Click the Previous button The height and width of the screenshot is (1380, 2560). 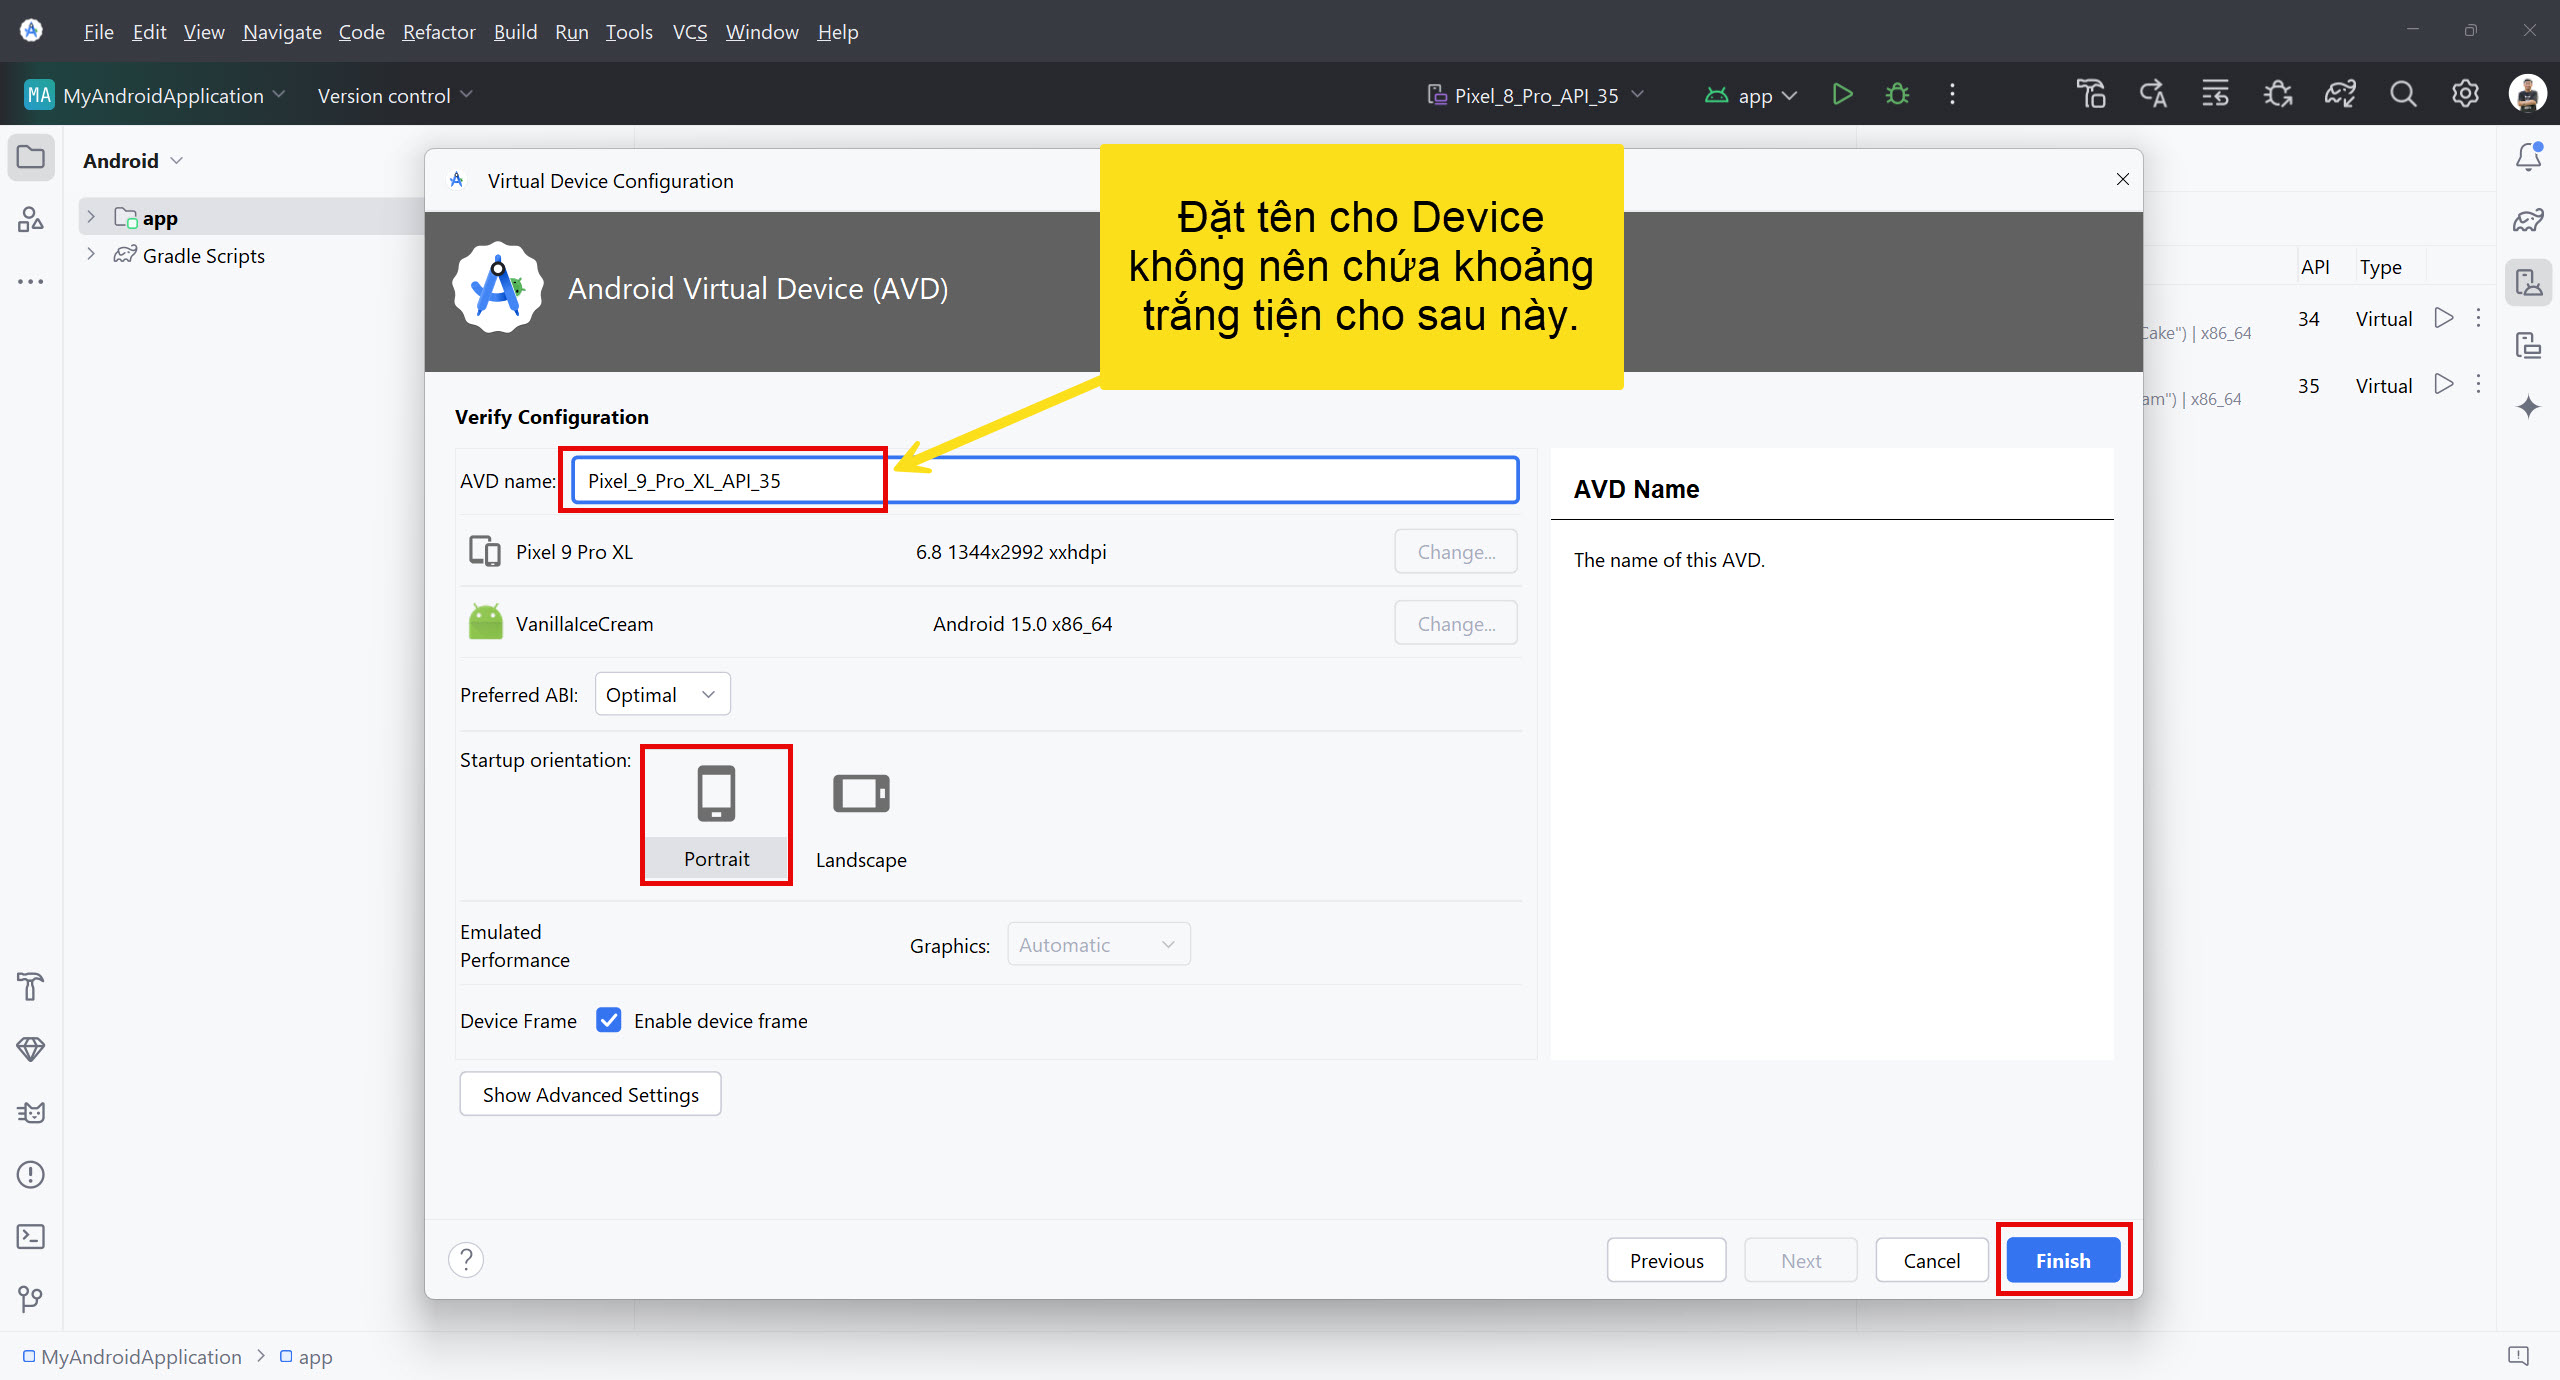[1666, 1260]
